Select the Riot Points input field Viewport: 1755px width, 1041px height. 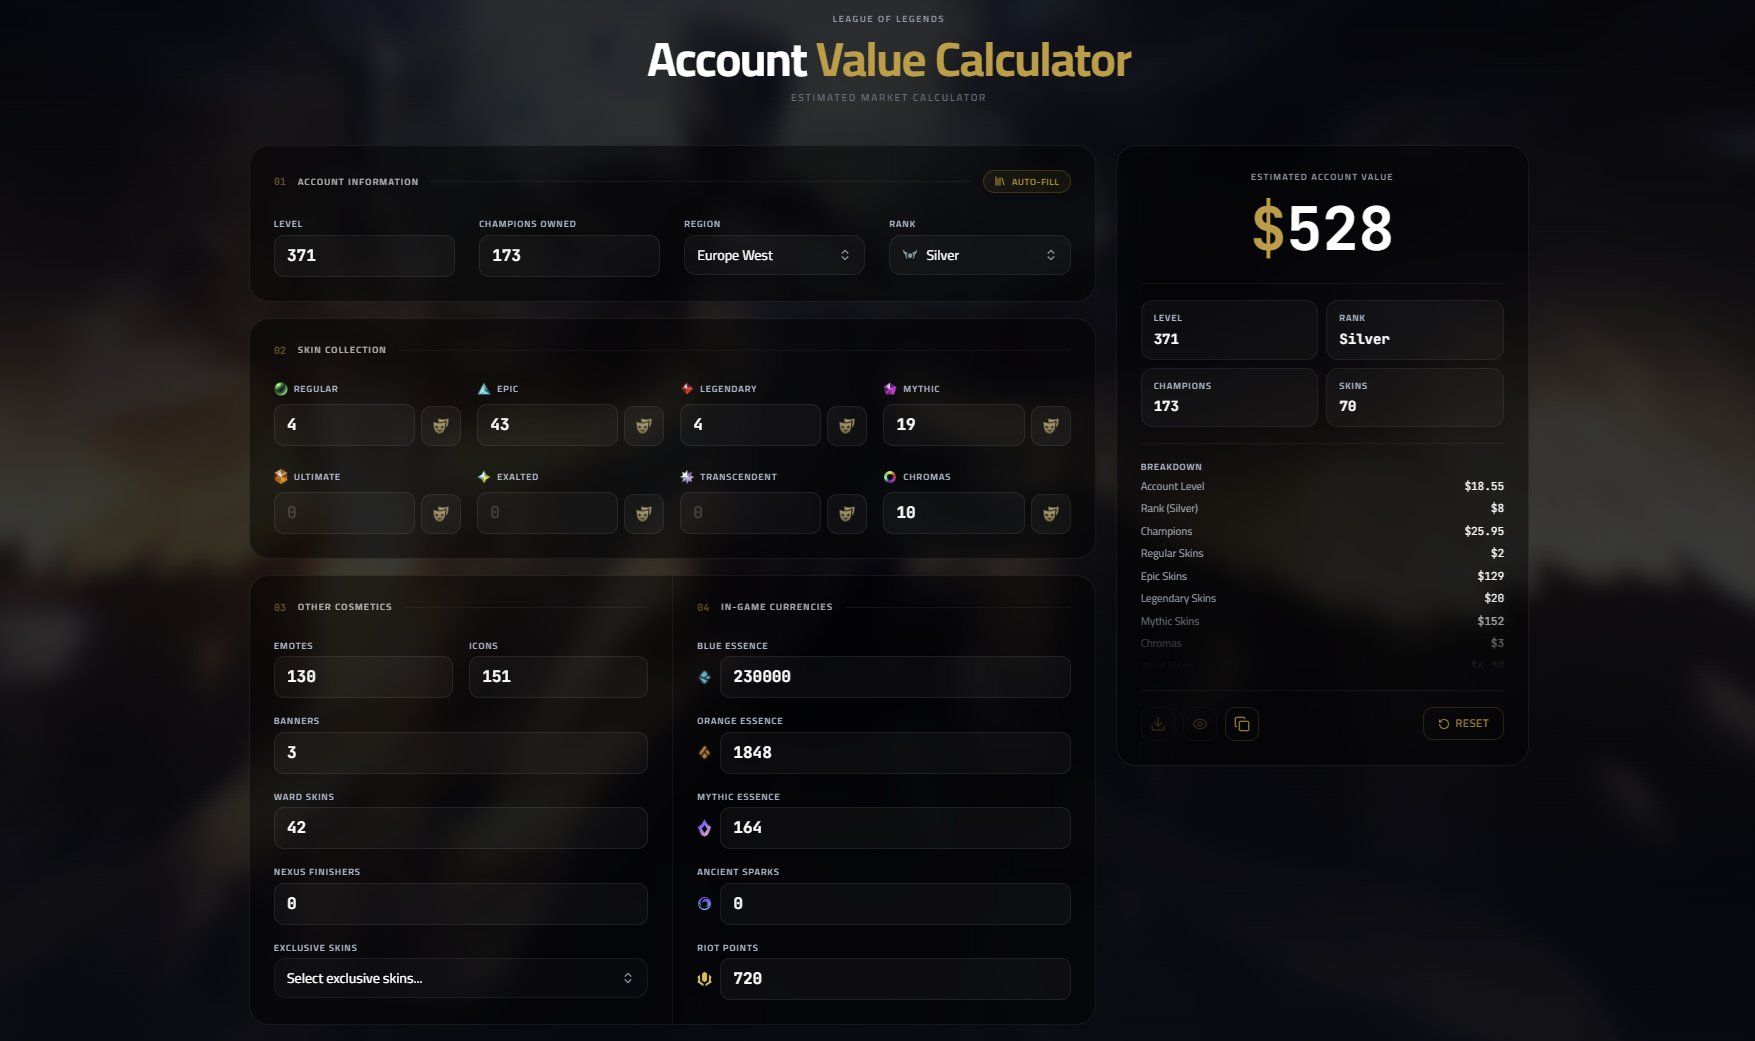click(x=895, y=979)
